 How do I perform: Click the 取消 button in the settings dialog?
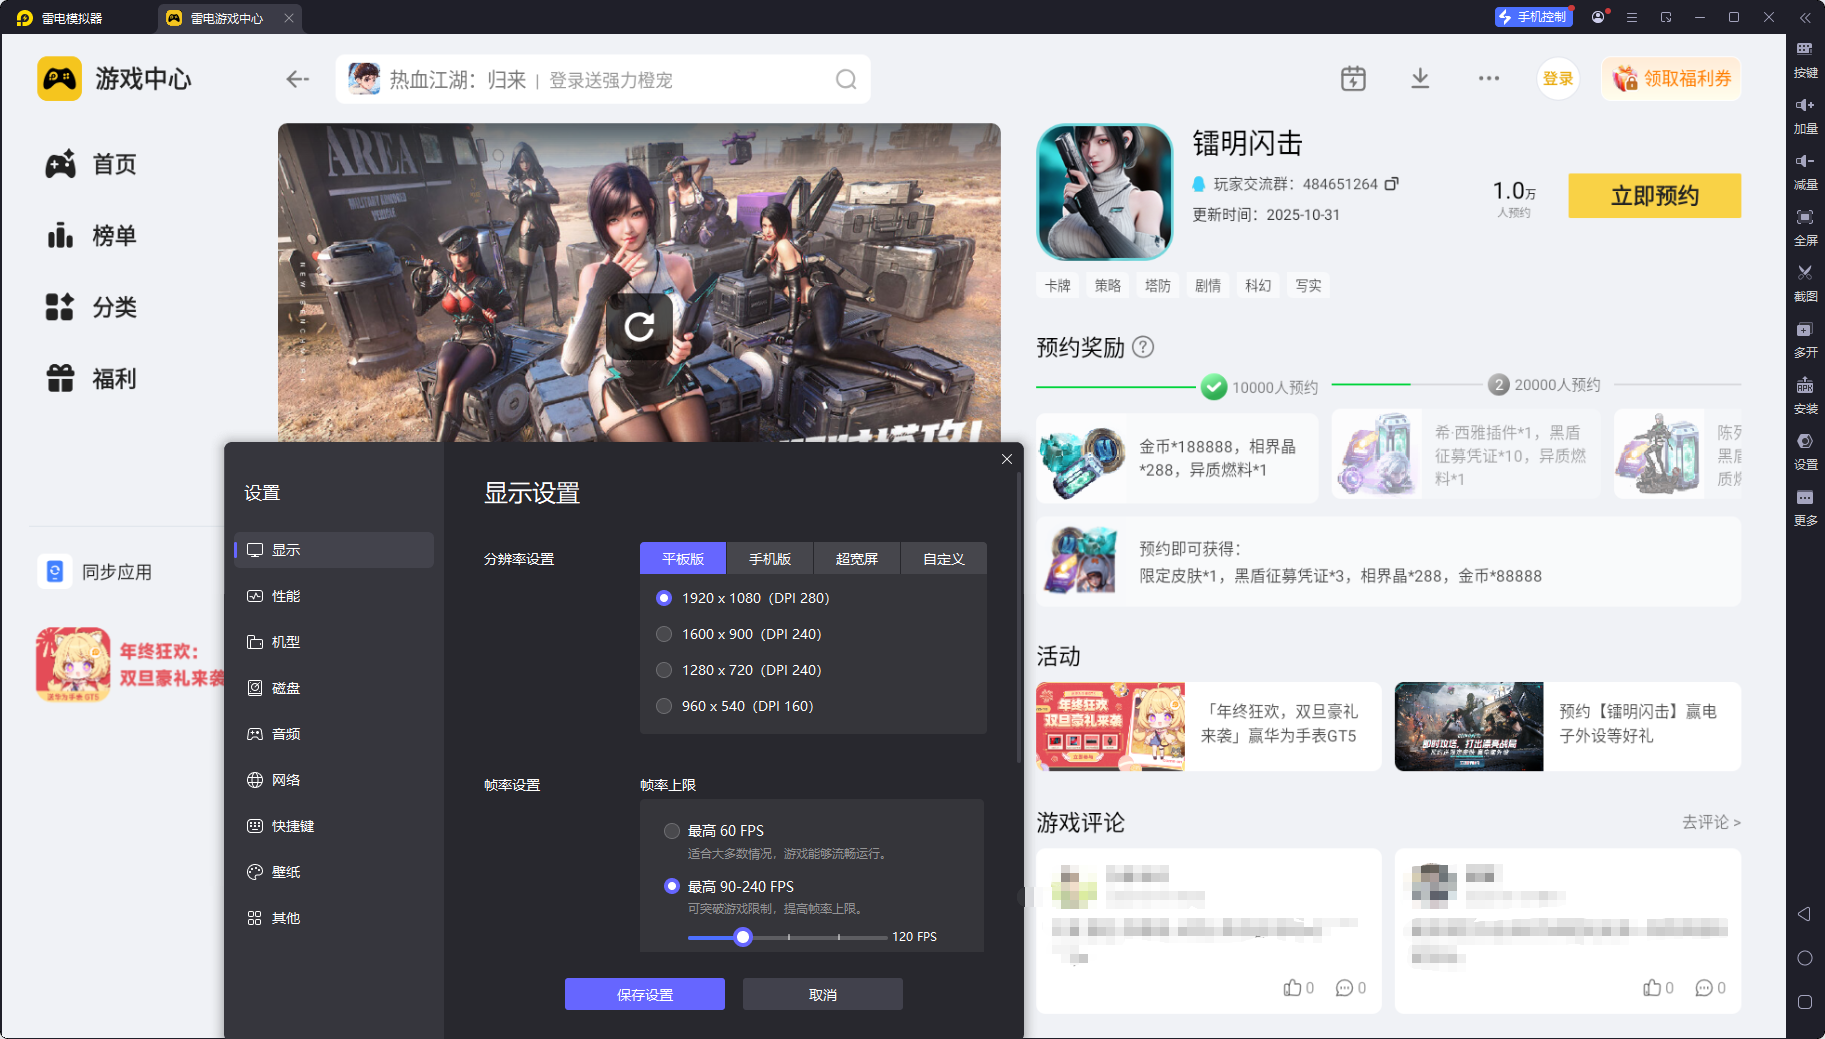[x=823, y=994]
